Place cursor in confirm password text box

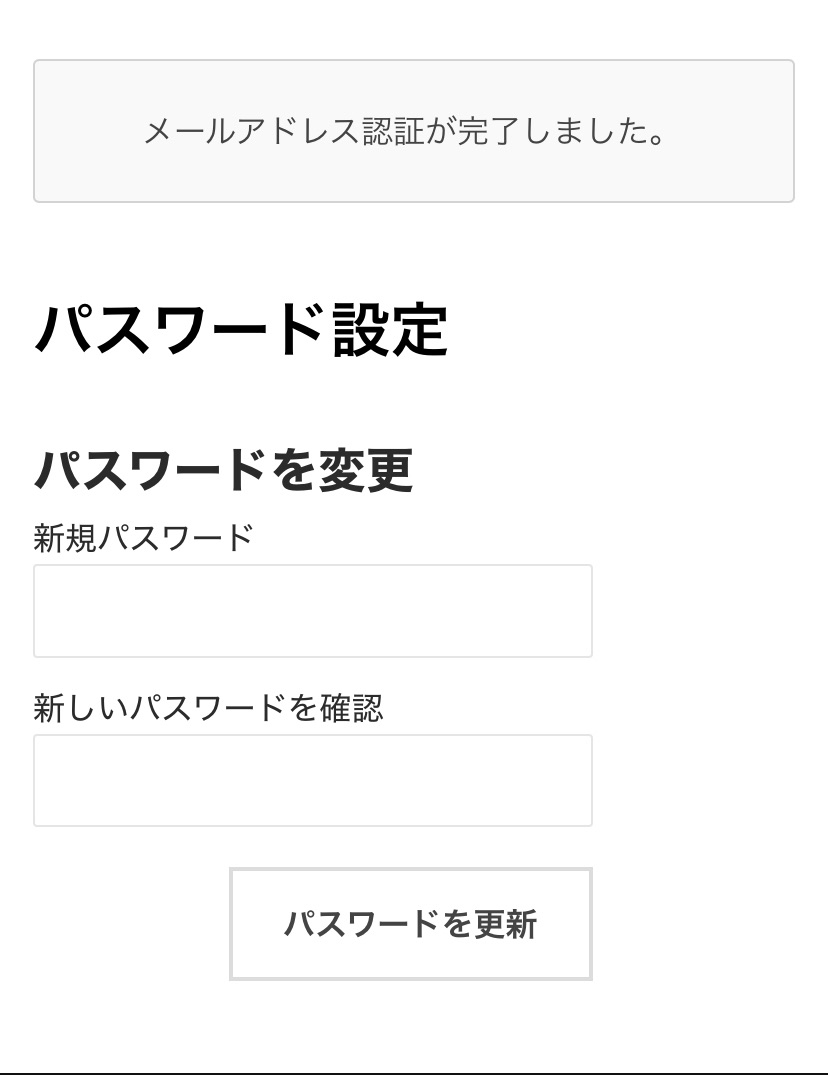[x=313, y=780]
